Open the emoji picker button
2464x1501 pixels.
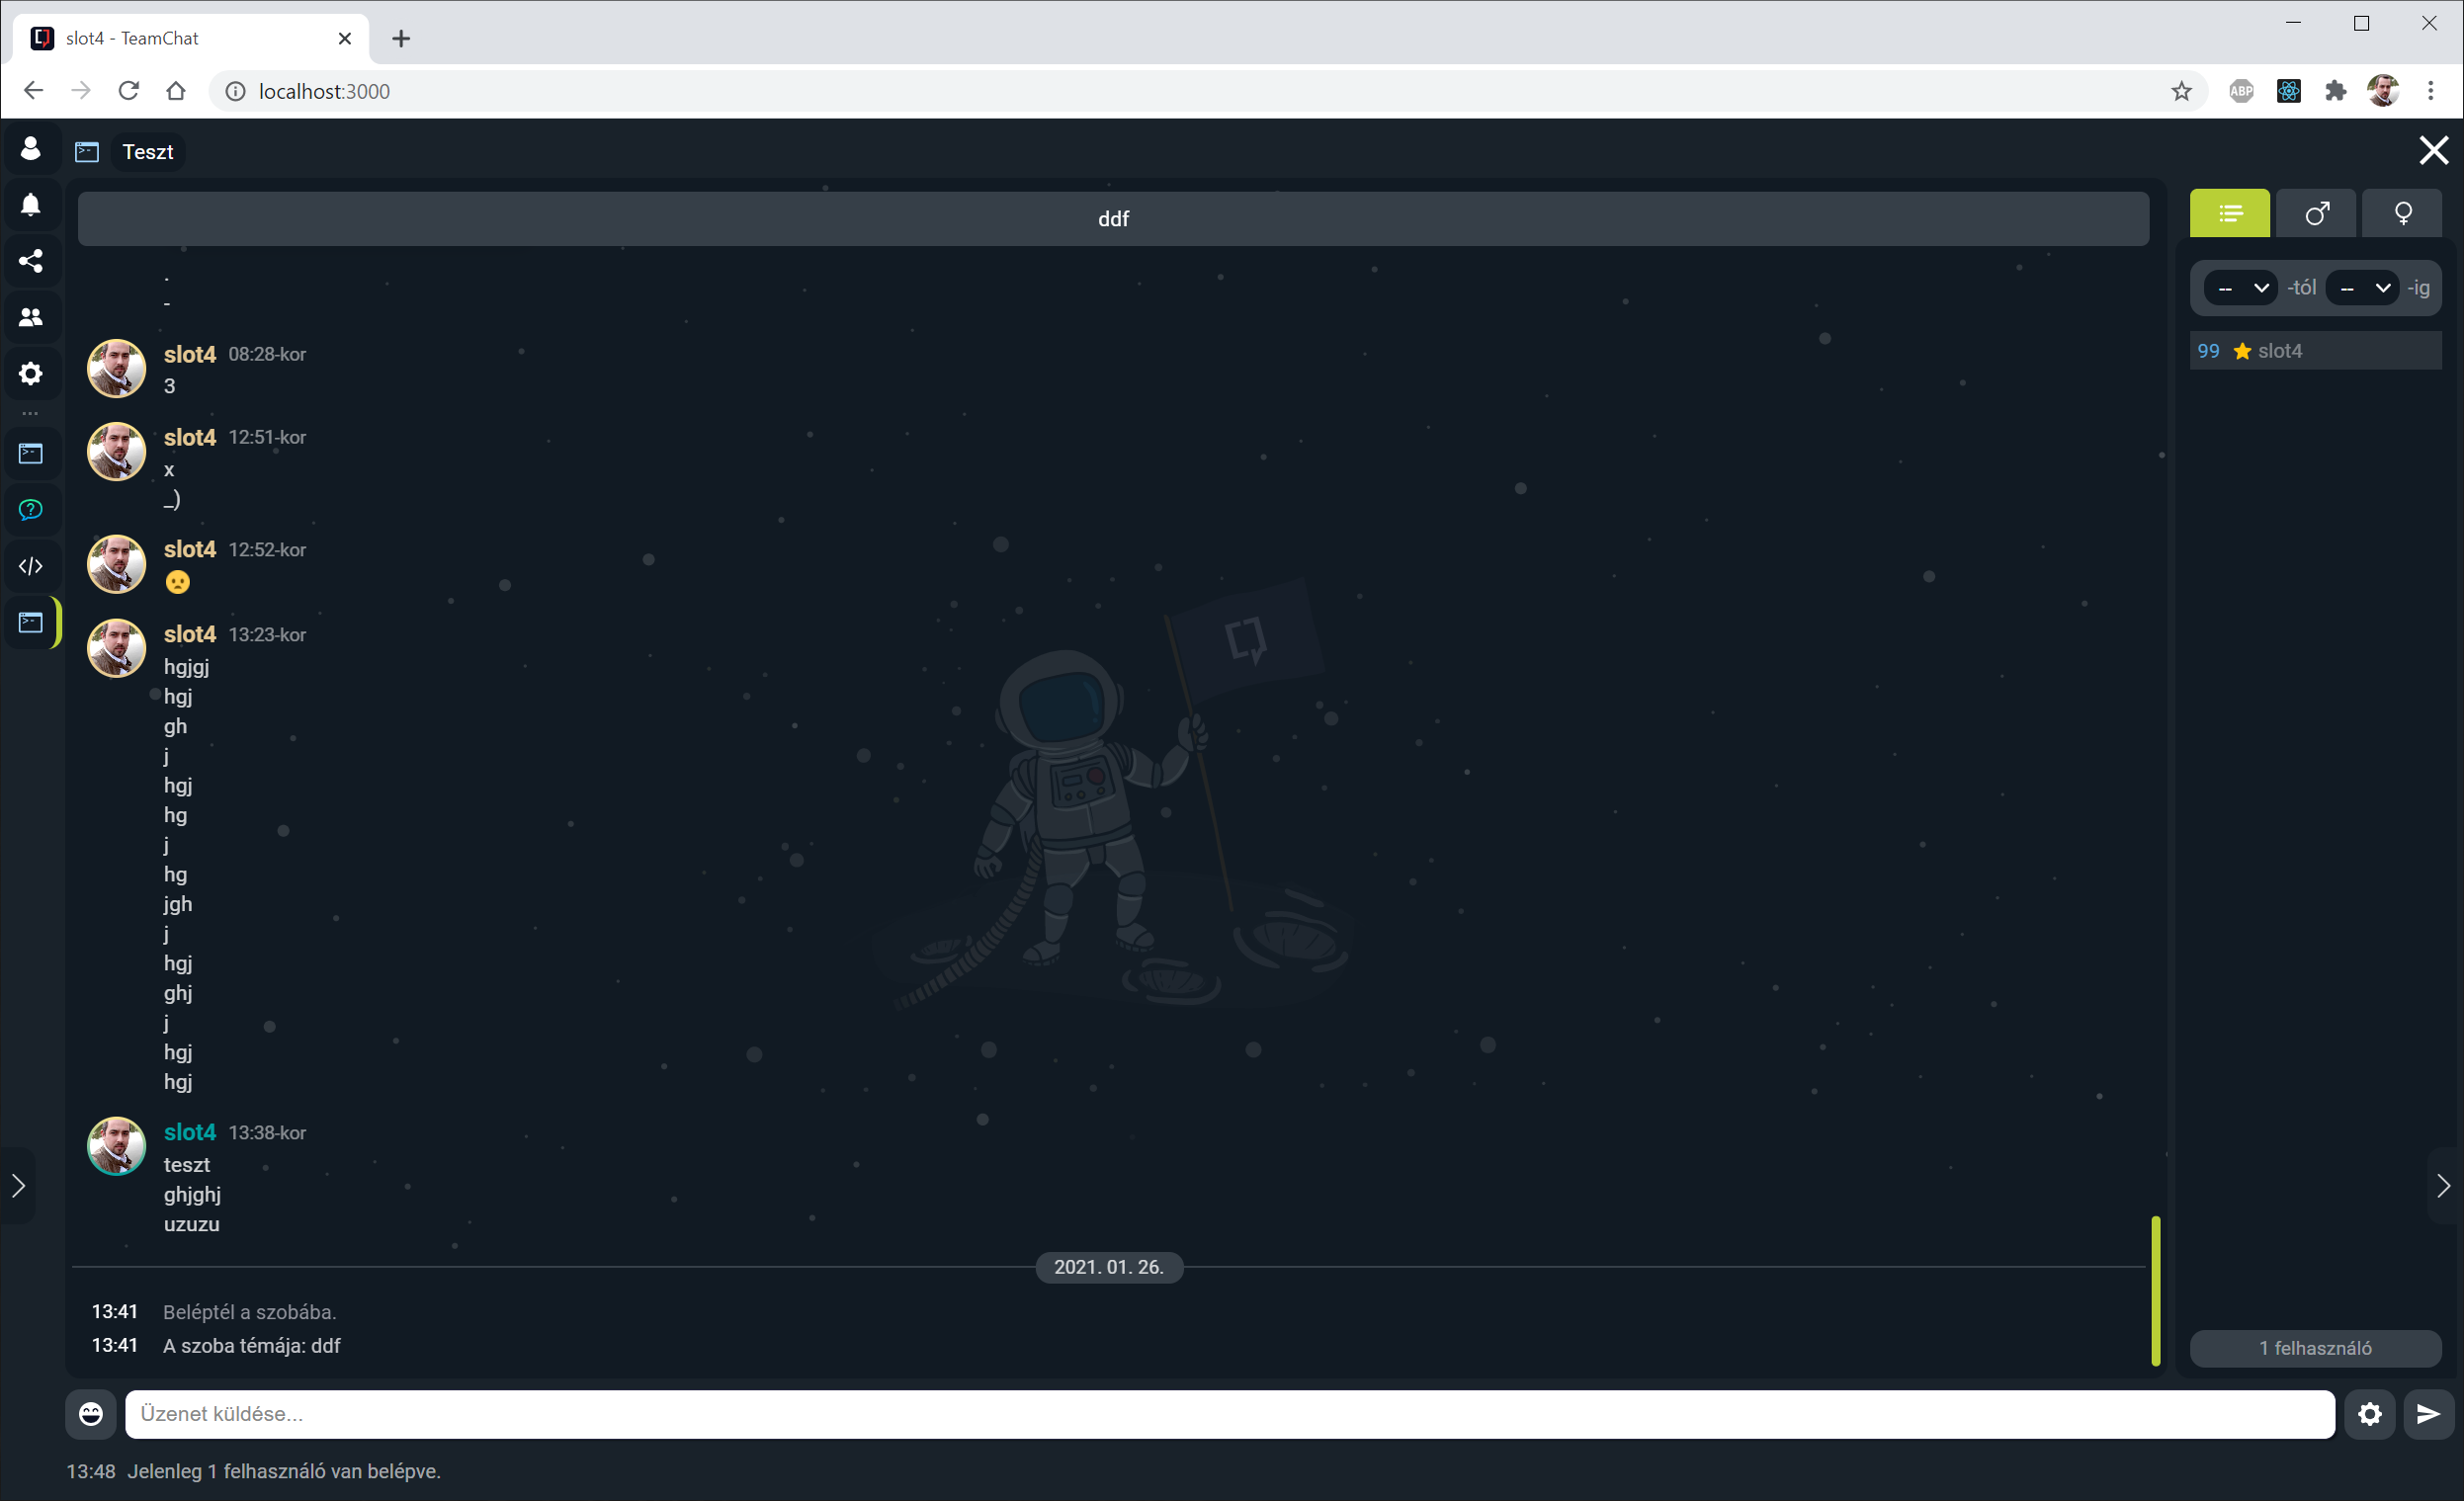[90, 1413]
